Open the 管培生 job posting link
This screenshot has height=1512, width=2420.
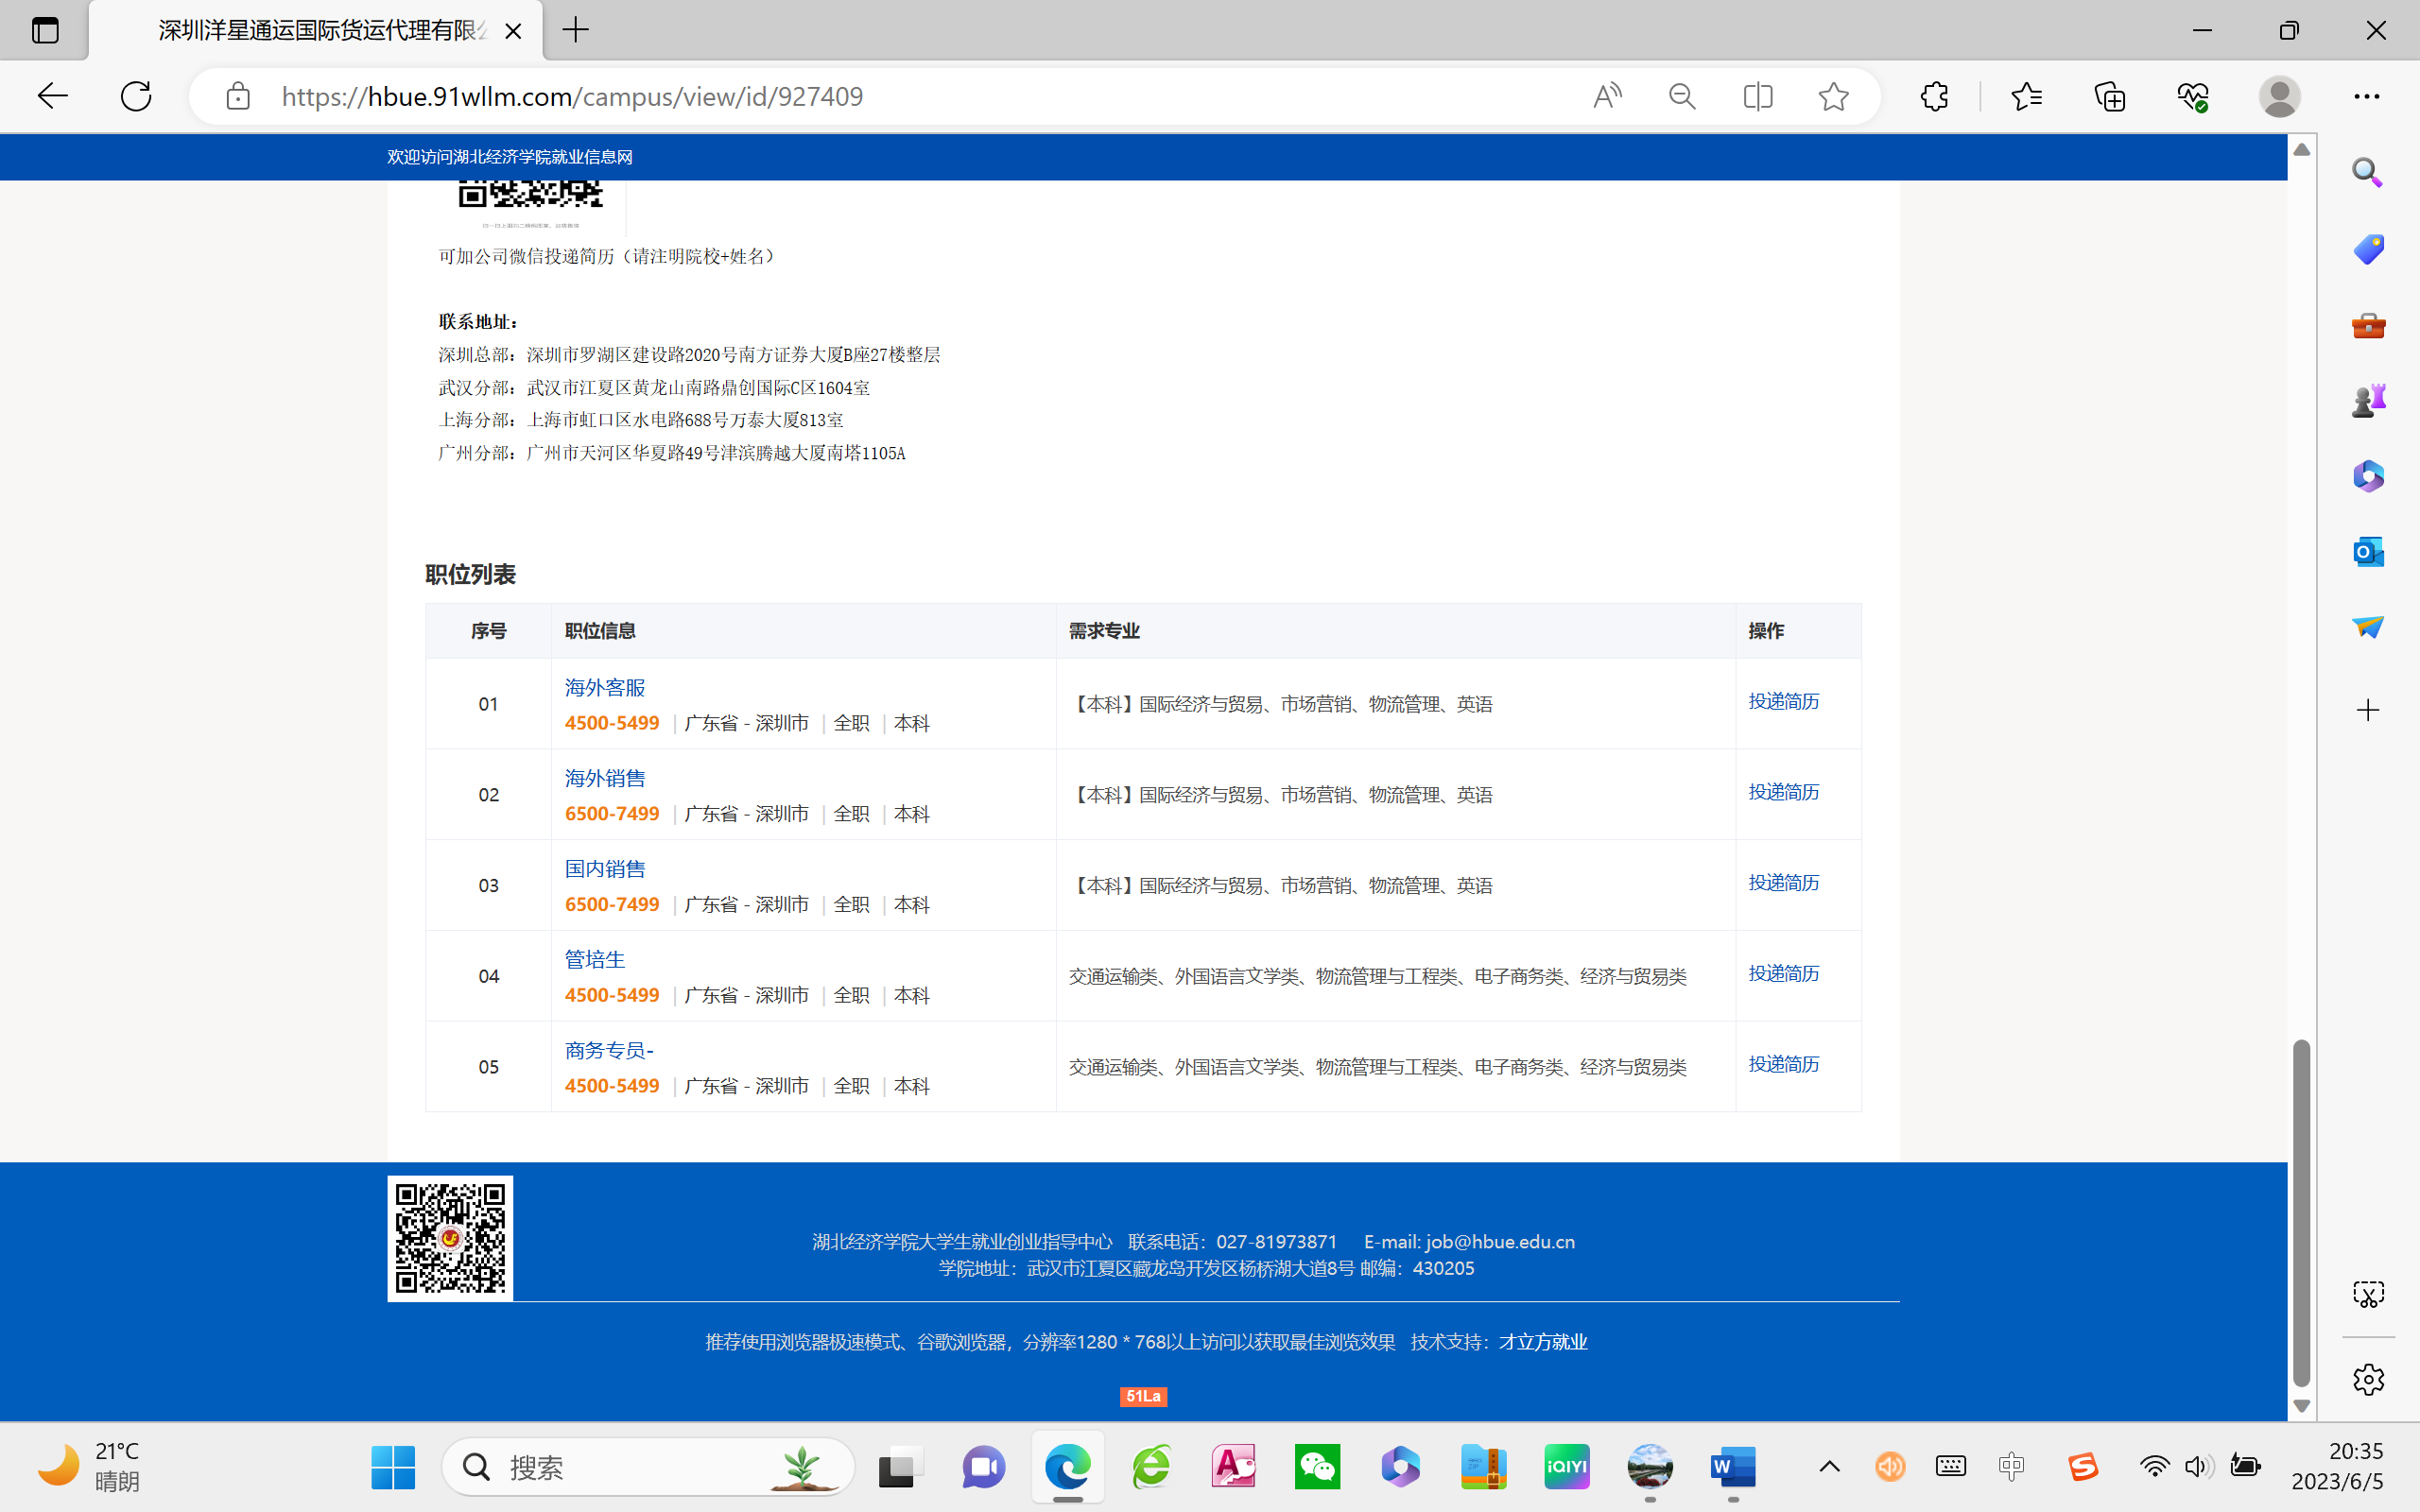(594, 959)
